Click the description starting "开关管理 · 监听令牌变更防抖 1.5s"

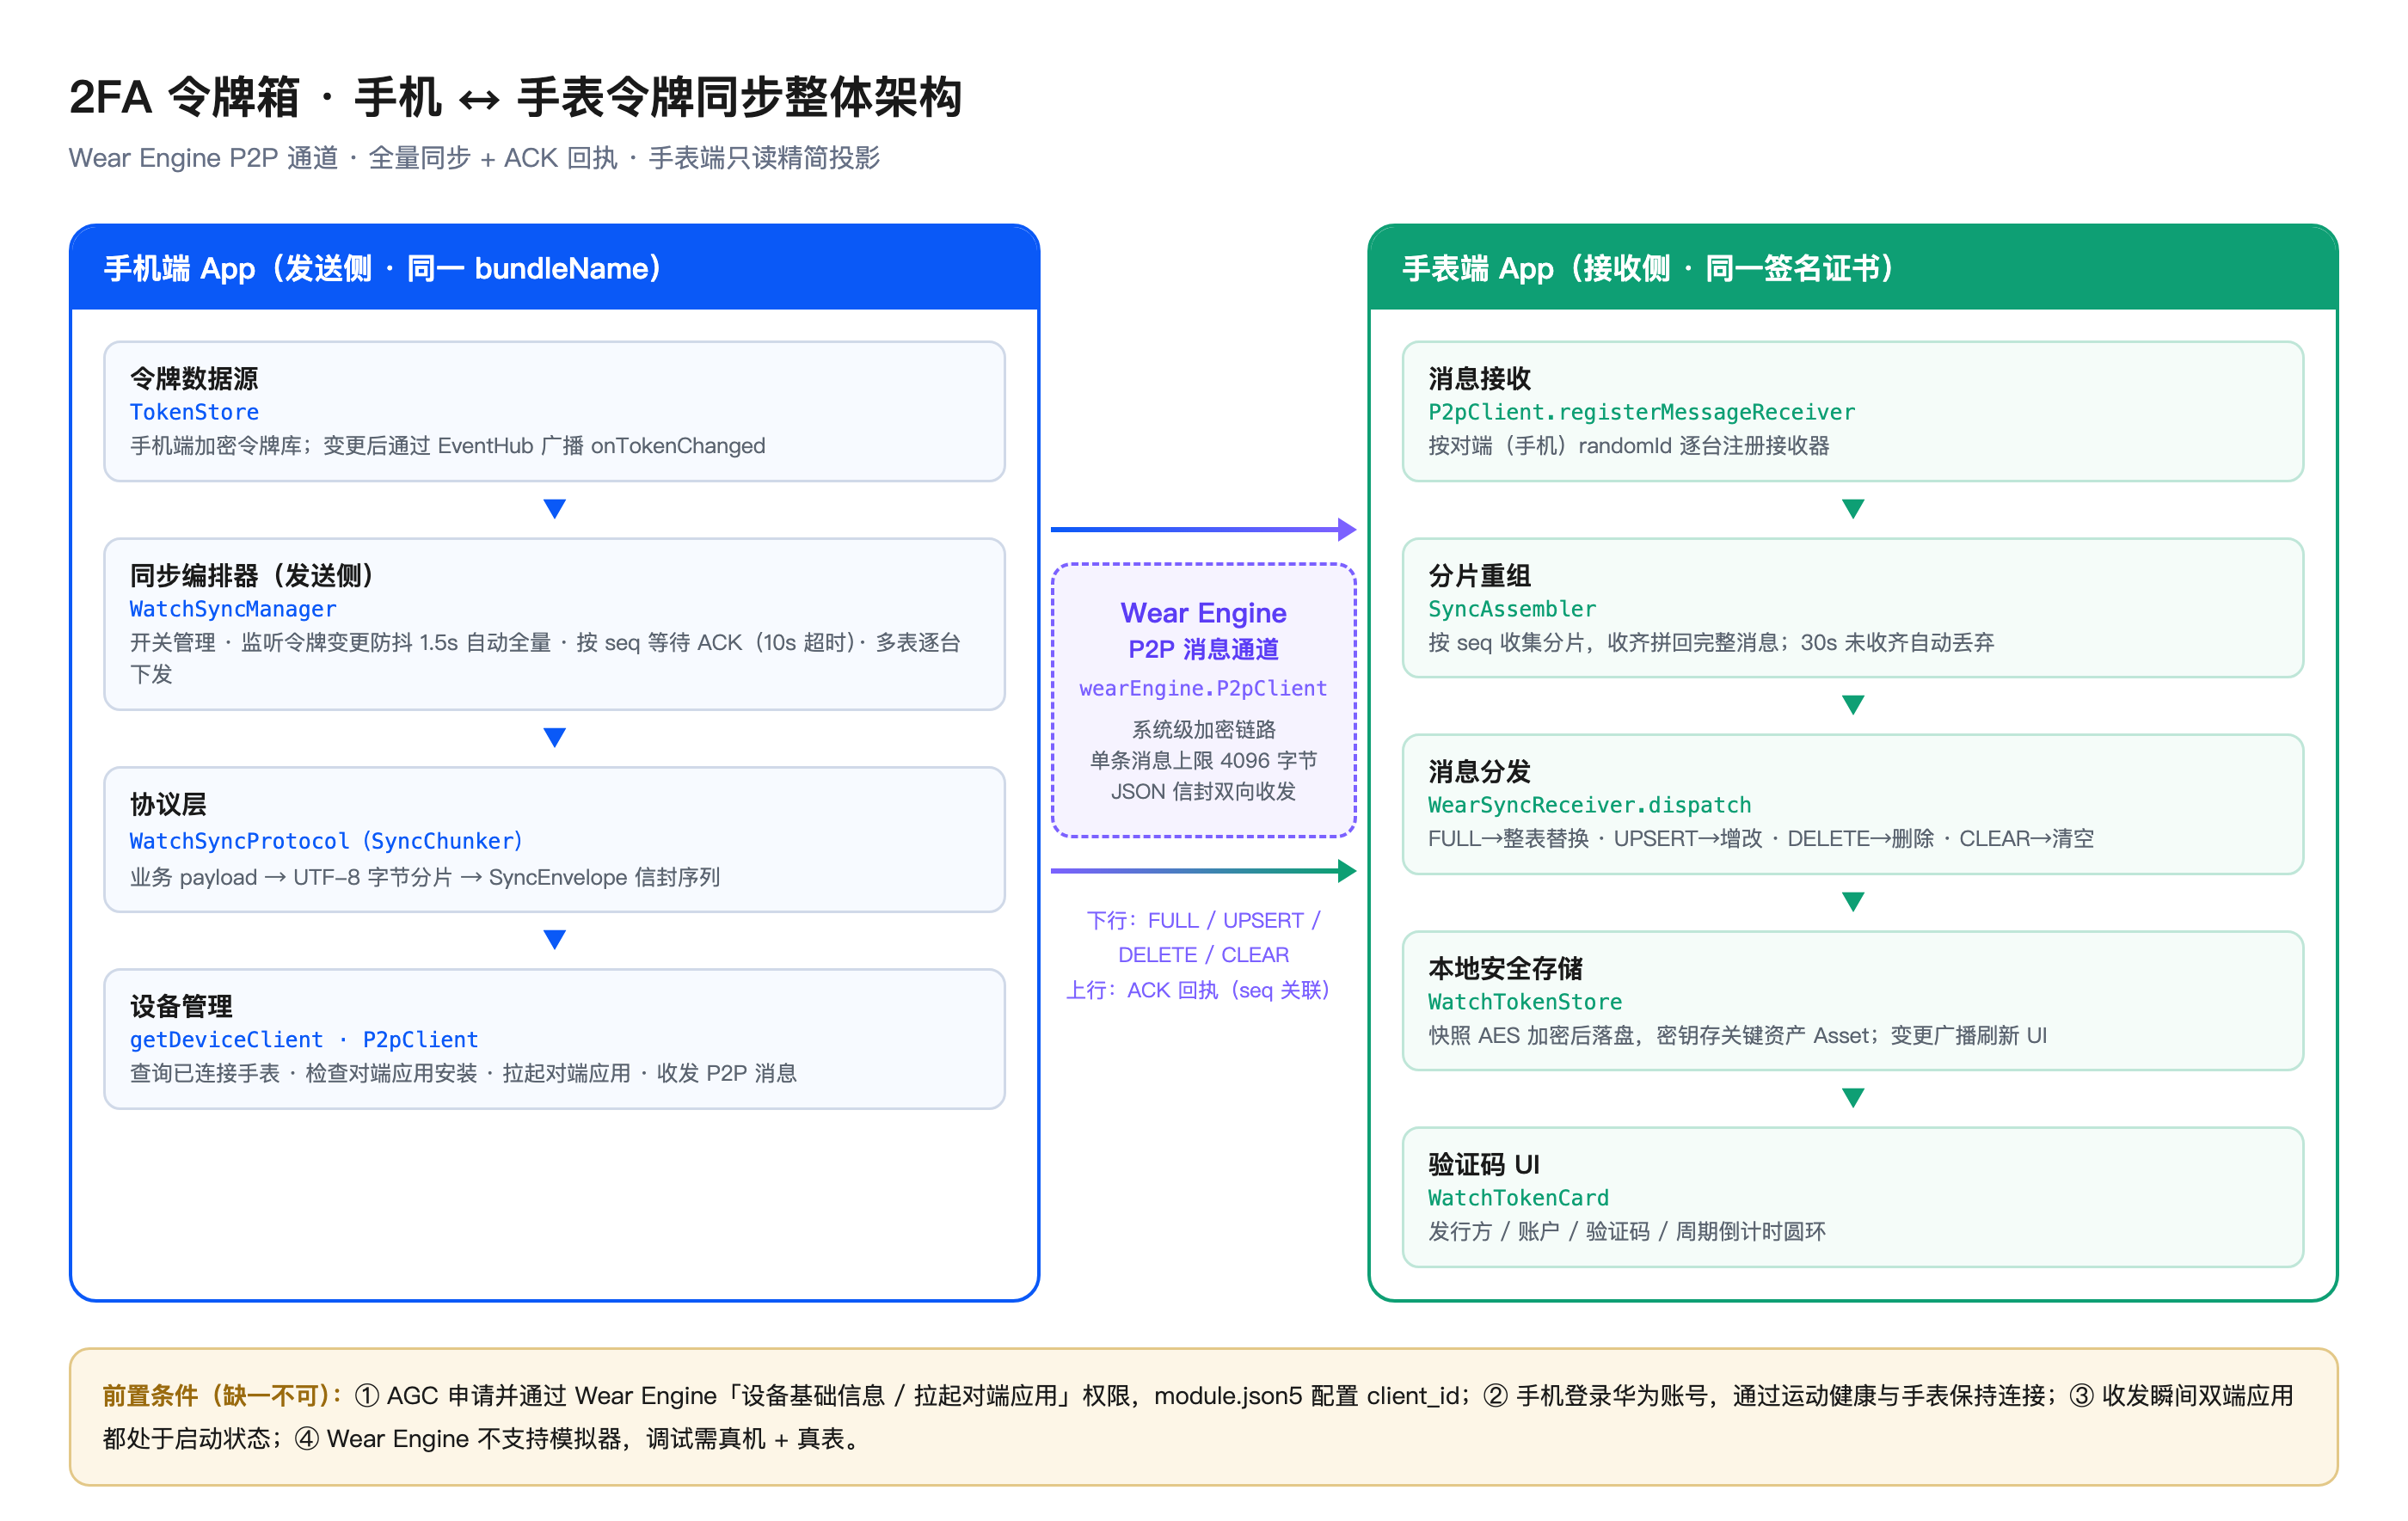pyautogui.click(x=545, y=658)
